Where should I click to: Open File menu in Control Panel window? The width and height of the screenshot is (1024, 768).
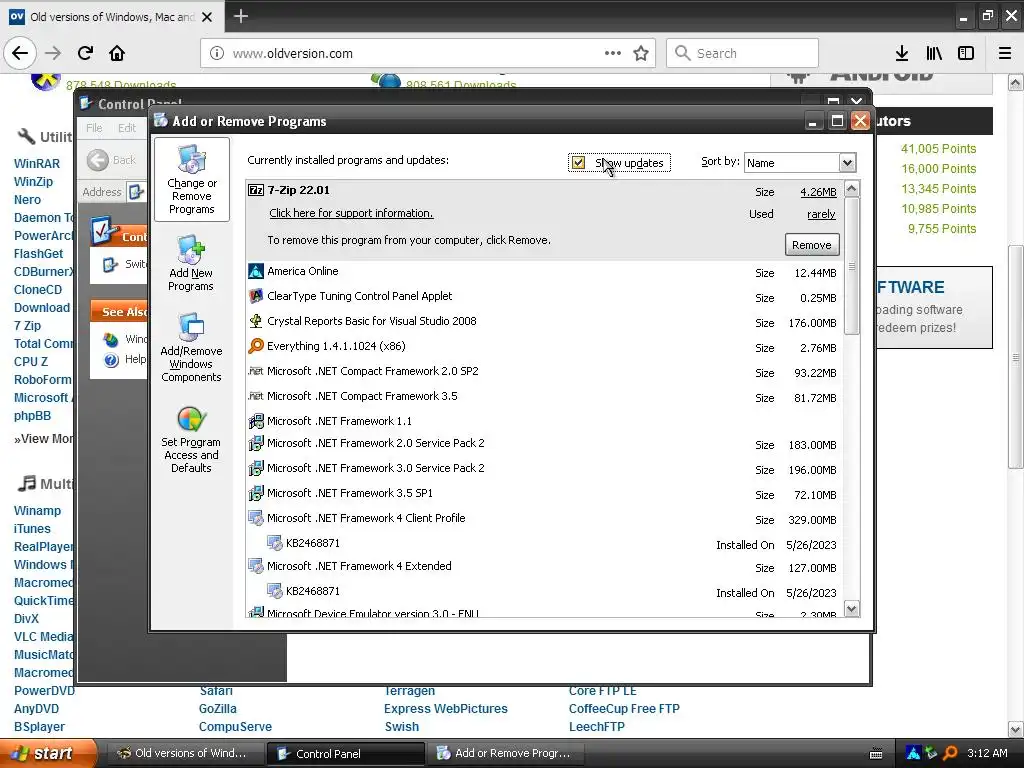(94, 128)
